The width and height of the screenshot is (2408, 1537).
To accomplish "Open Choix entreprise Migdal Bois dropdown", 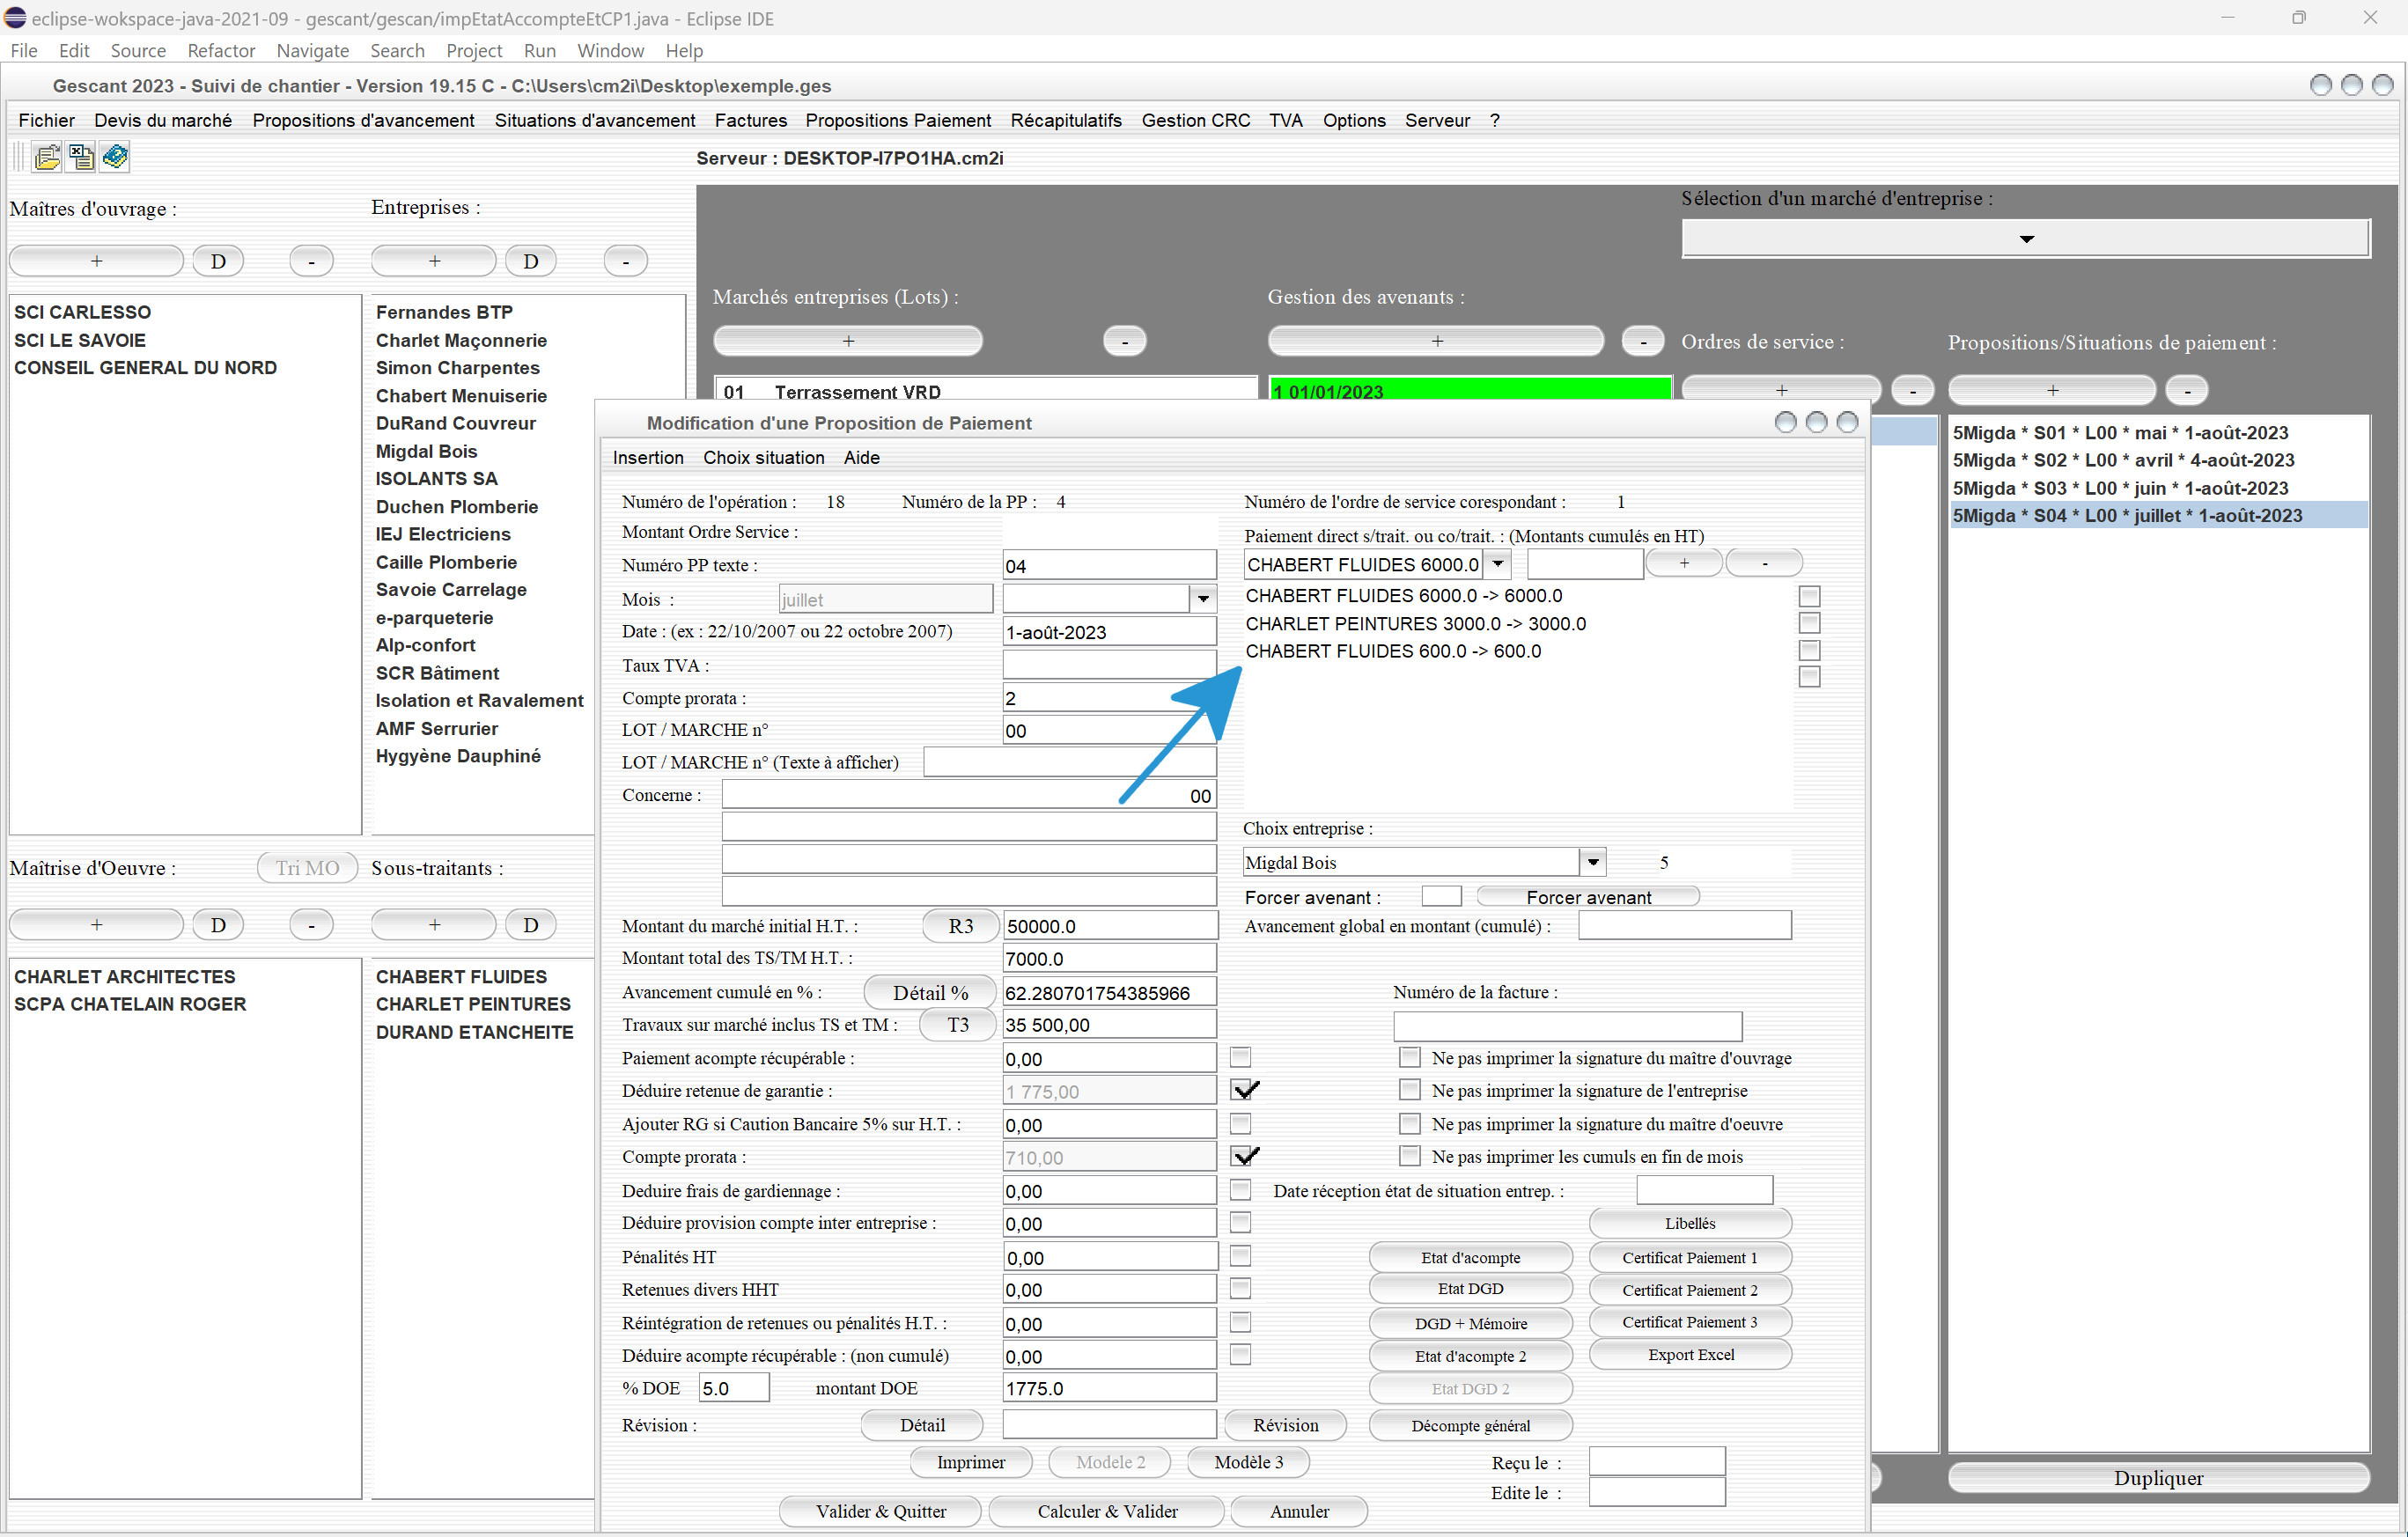I will [1593, 861].
